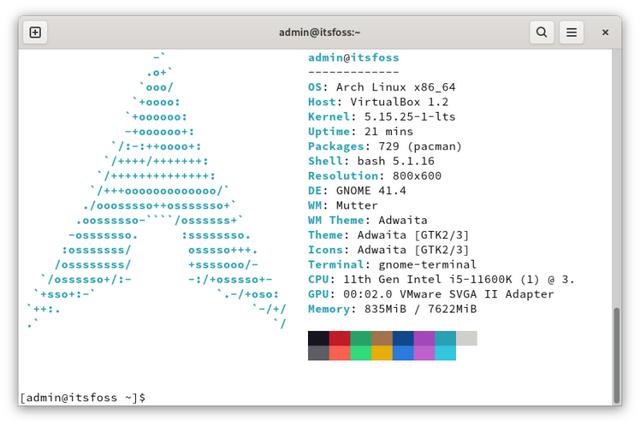Click the Terminal line 'gnome-terminal'

click(392, 264)
